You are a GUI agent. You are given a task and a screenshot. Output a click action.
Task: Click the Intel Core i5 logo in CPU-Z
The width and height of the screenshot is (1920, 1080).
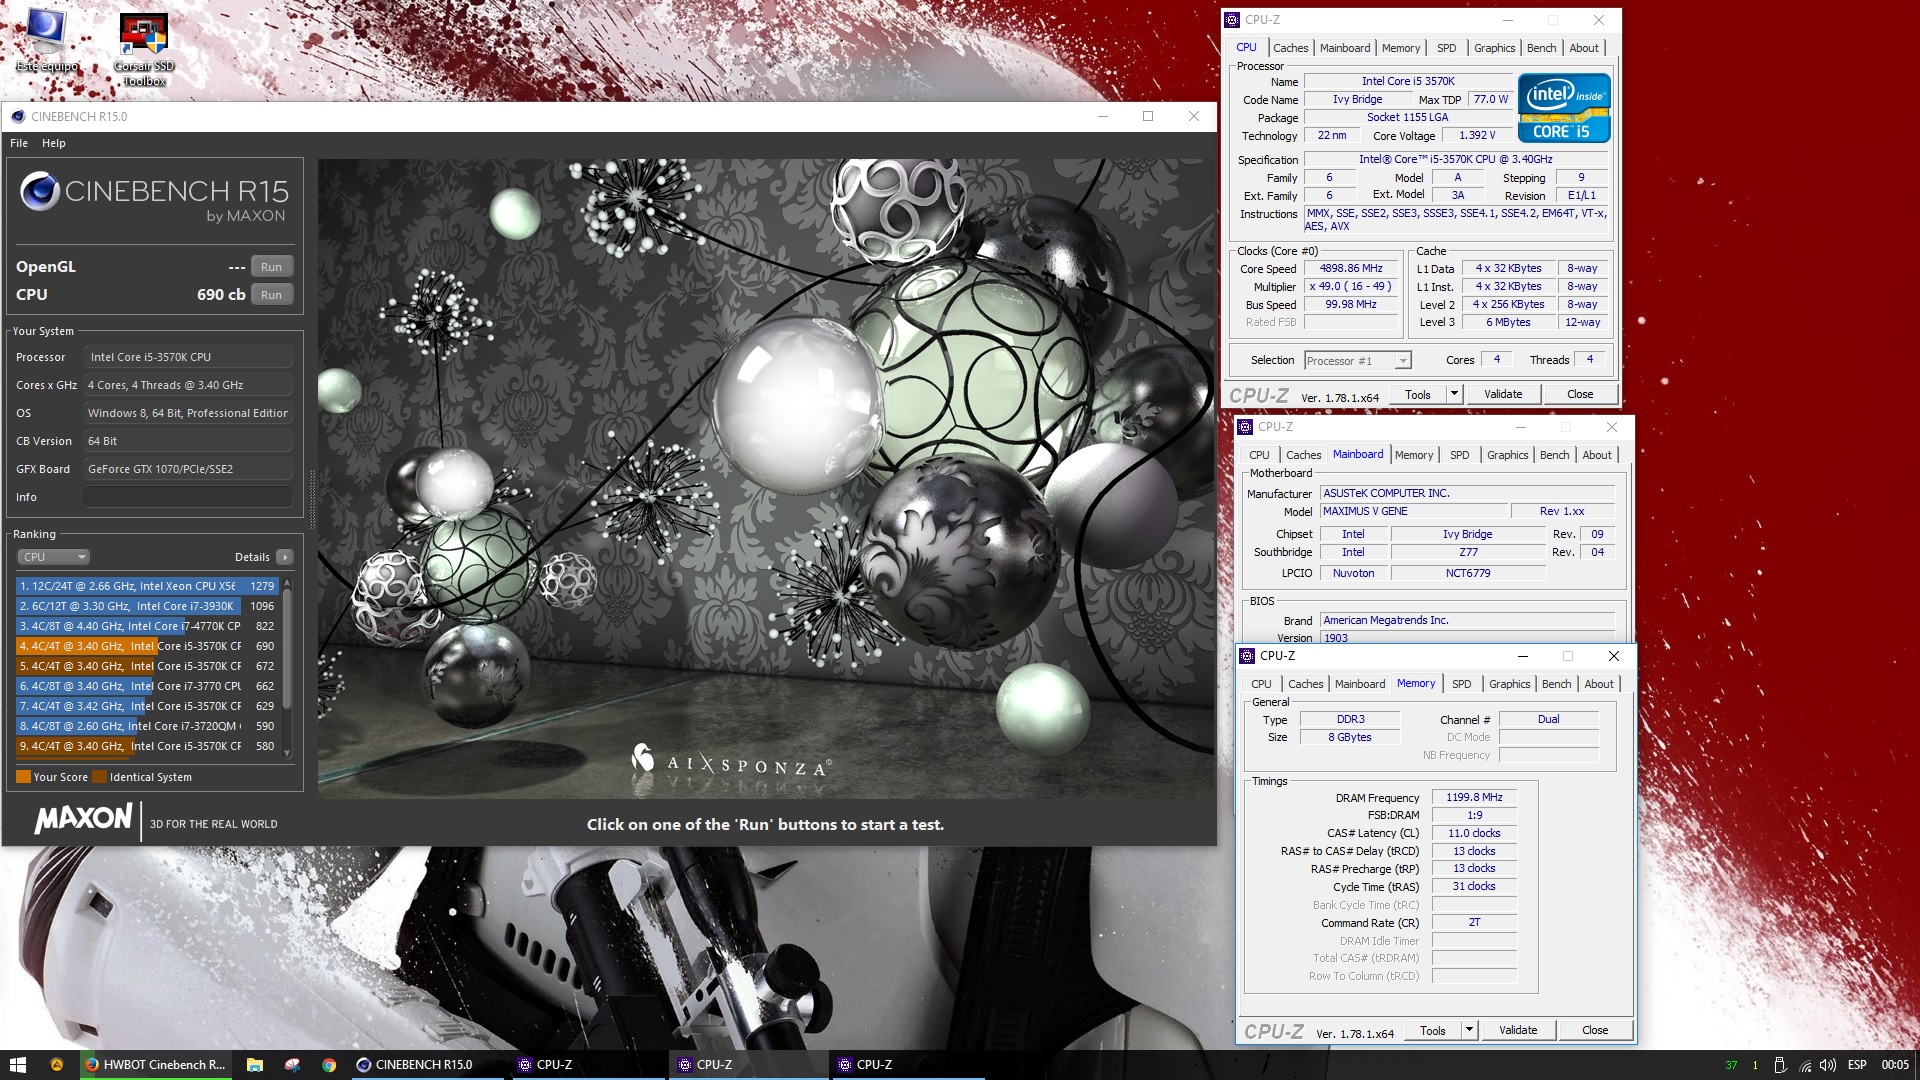pyautogui.click(x=1564, y=108)
